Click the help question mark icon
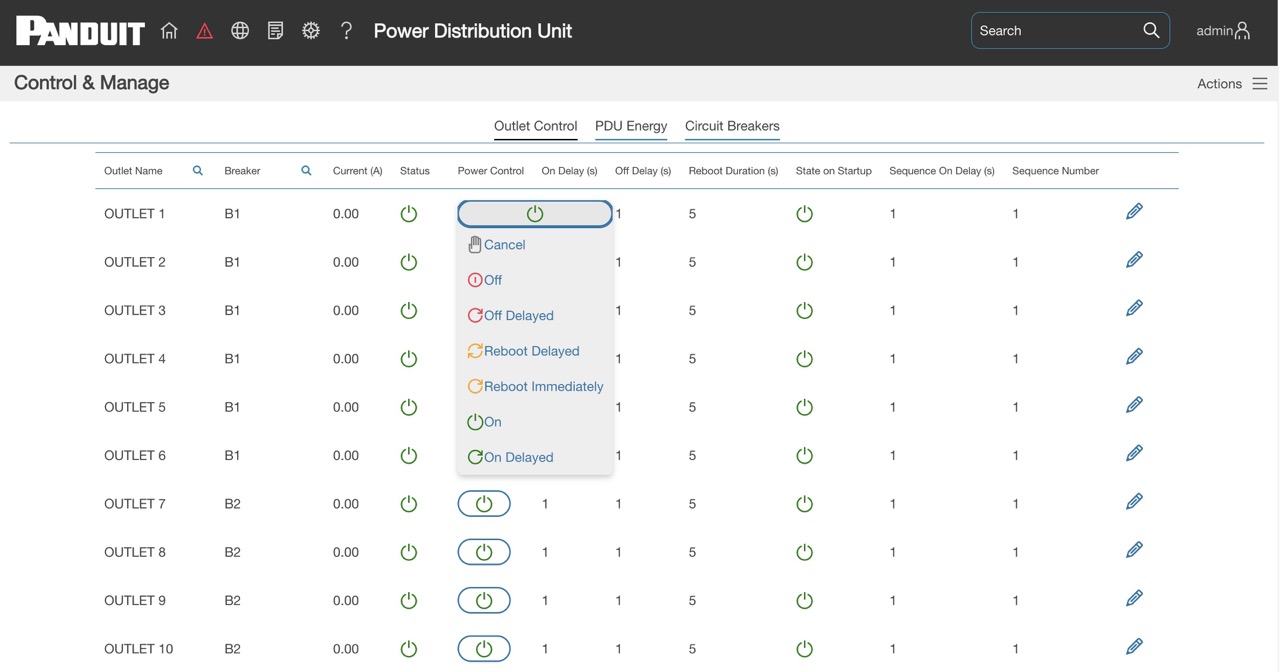The width and height of the screenshot is (1280, 672). click(346, 31)
